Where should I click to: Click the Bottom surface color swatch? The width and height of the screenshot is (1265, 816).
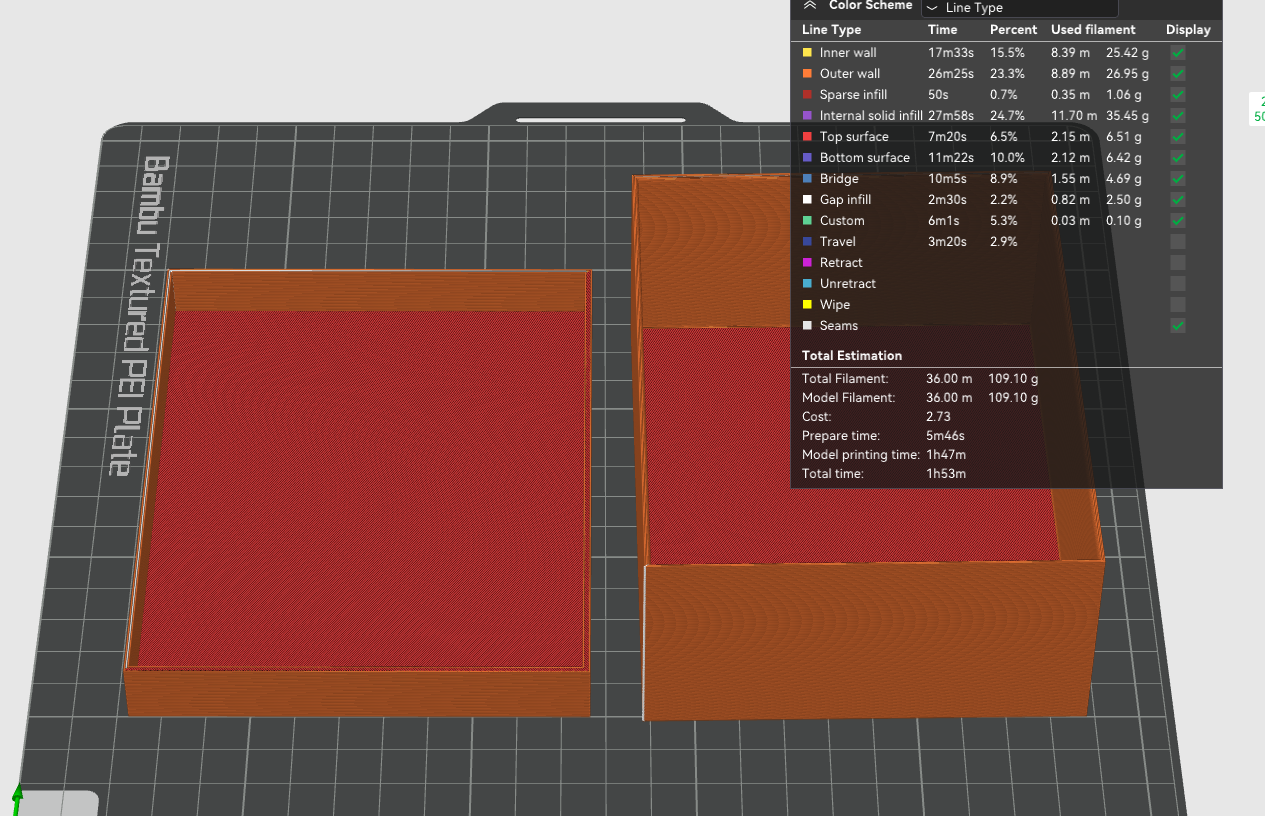807,157
